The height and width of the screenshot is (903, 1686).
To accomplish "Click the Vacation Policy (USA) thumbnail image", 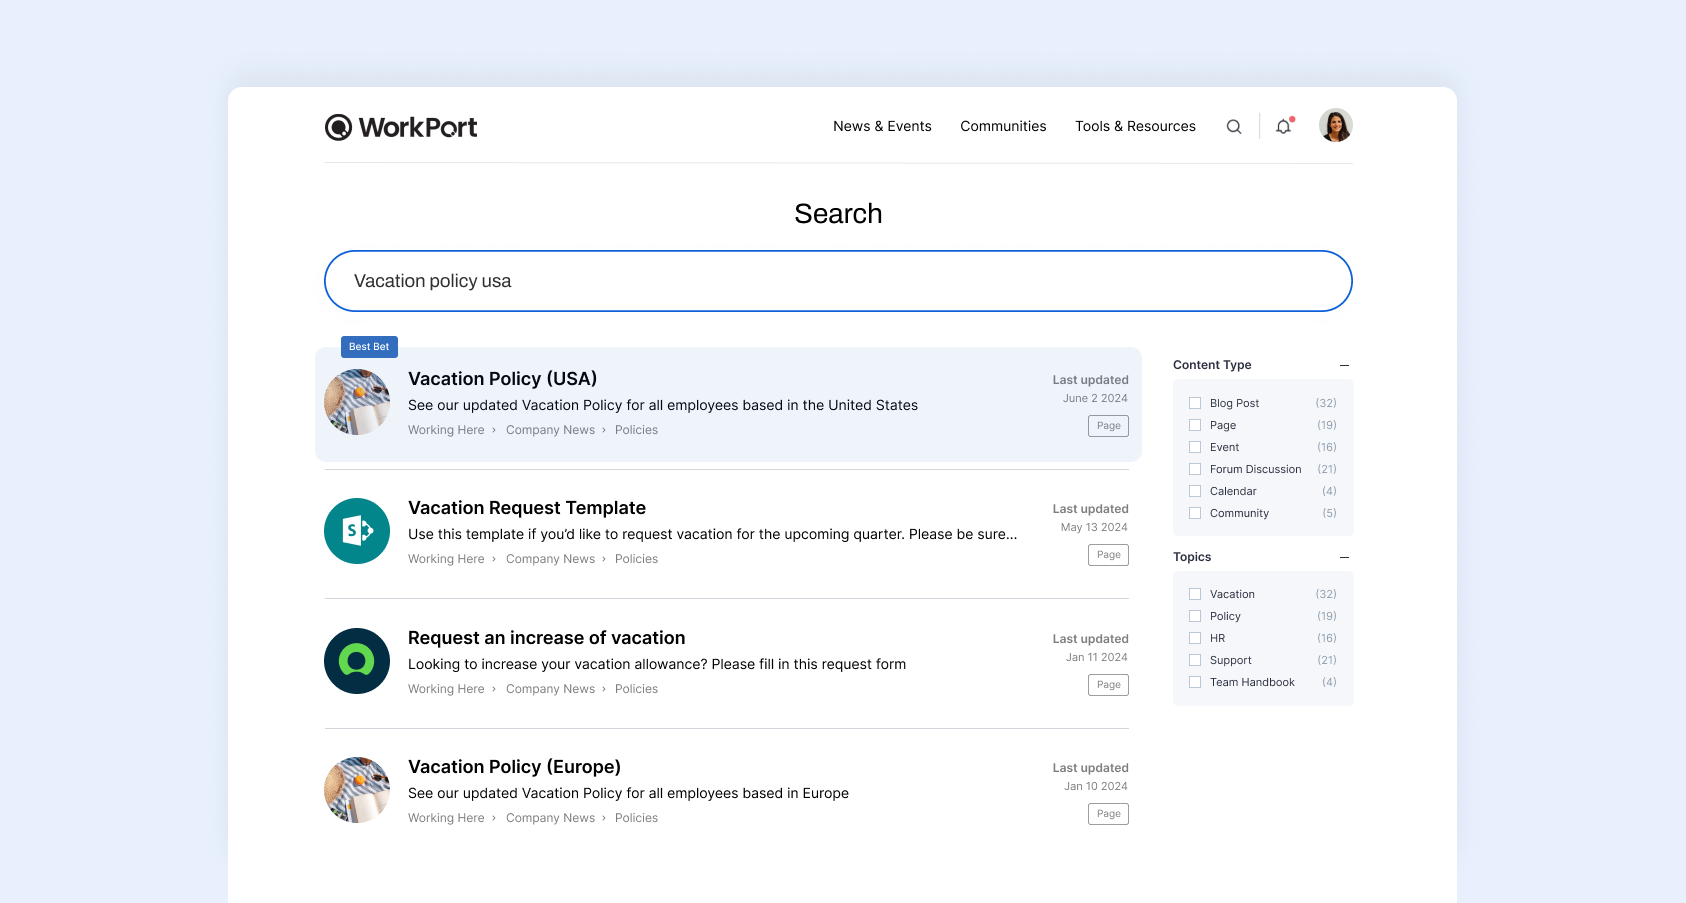I will [356, 402].
